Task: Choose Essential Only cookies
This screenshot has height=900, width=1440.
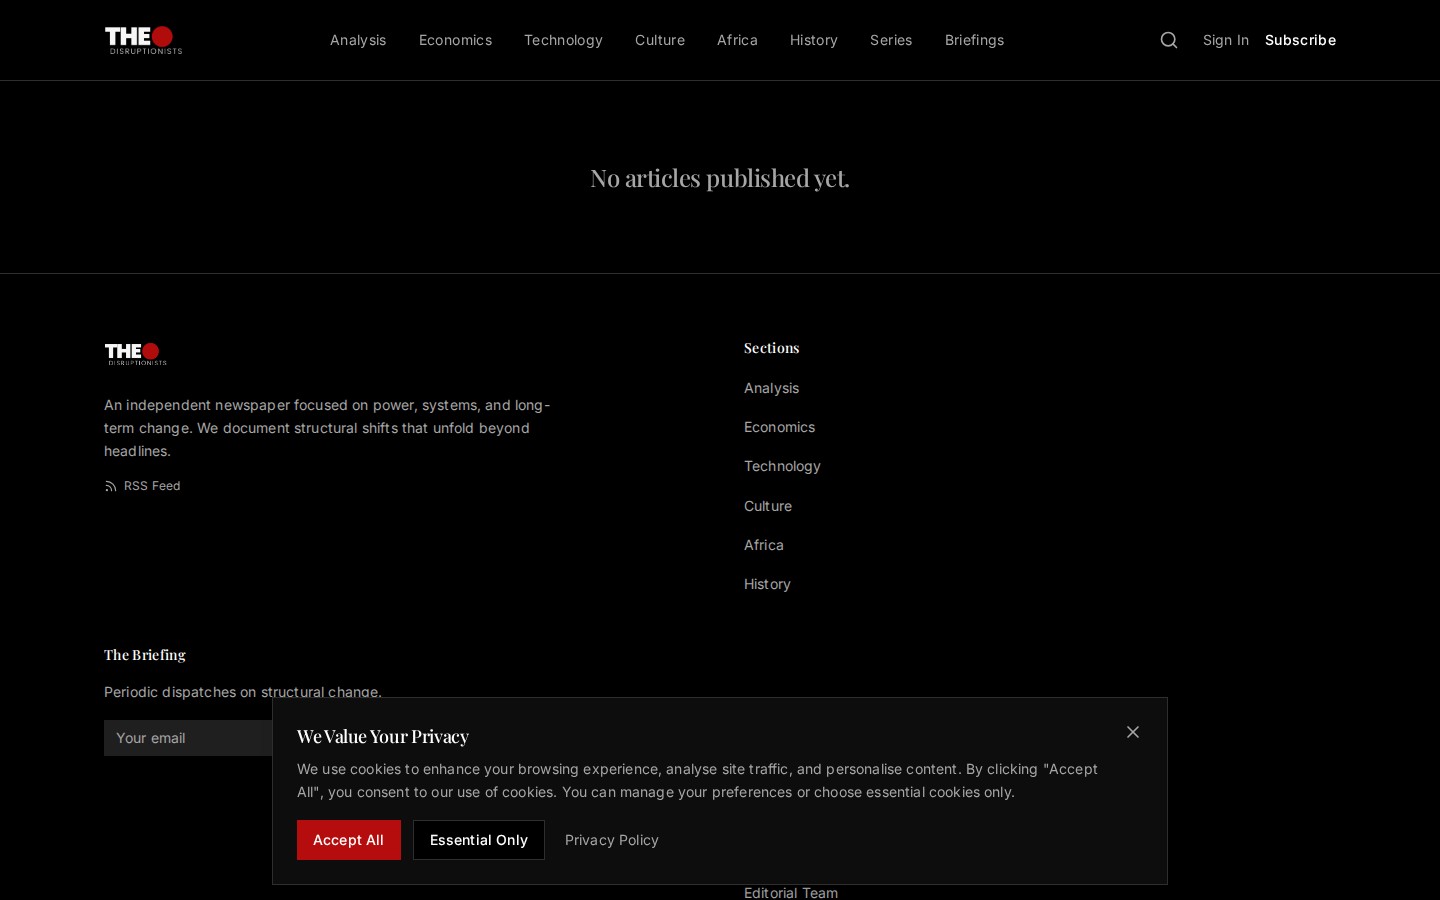Action: pos(479,840)
